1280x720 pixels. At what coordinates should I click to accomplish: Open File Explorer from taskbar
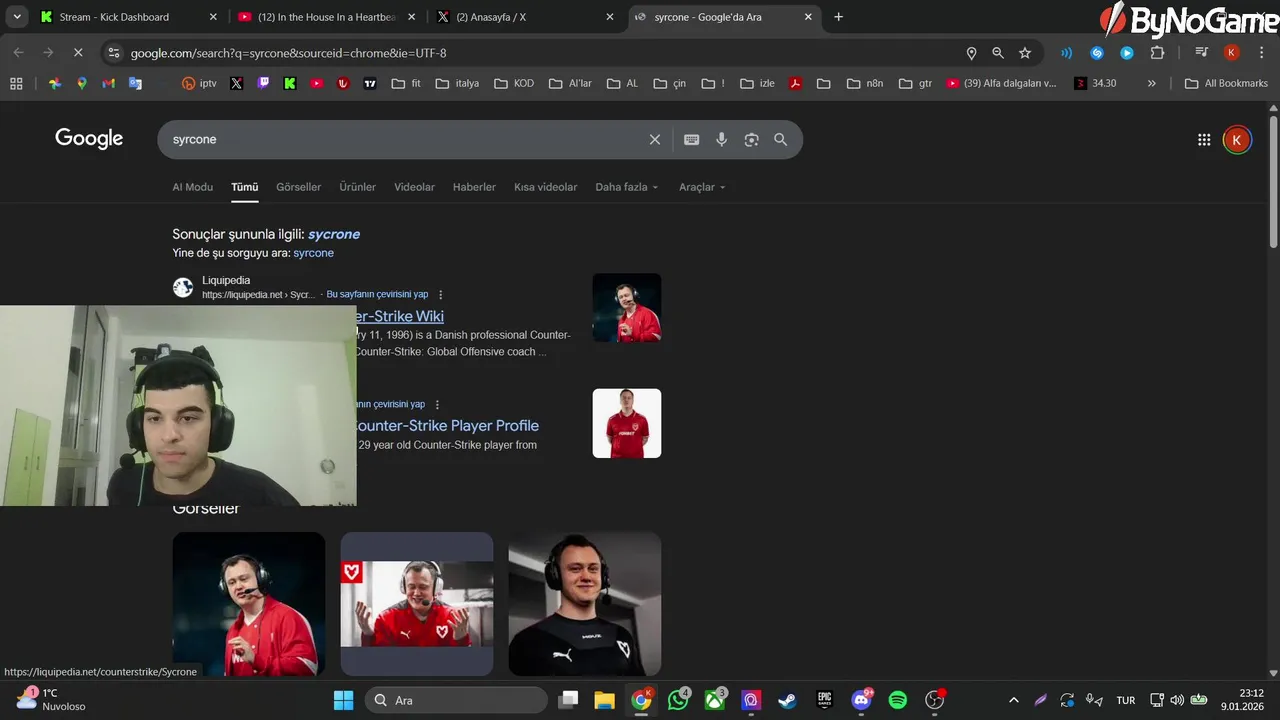click(x=604, y=700)
